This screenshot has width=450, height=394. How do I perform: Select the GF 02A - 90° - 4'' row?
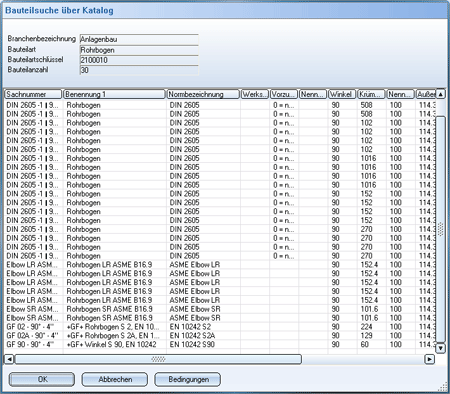[220, 336]
